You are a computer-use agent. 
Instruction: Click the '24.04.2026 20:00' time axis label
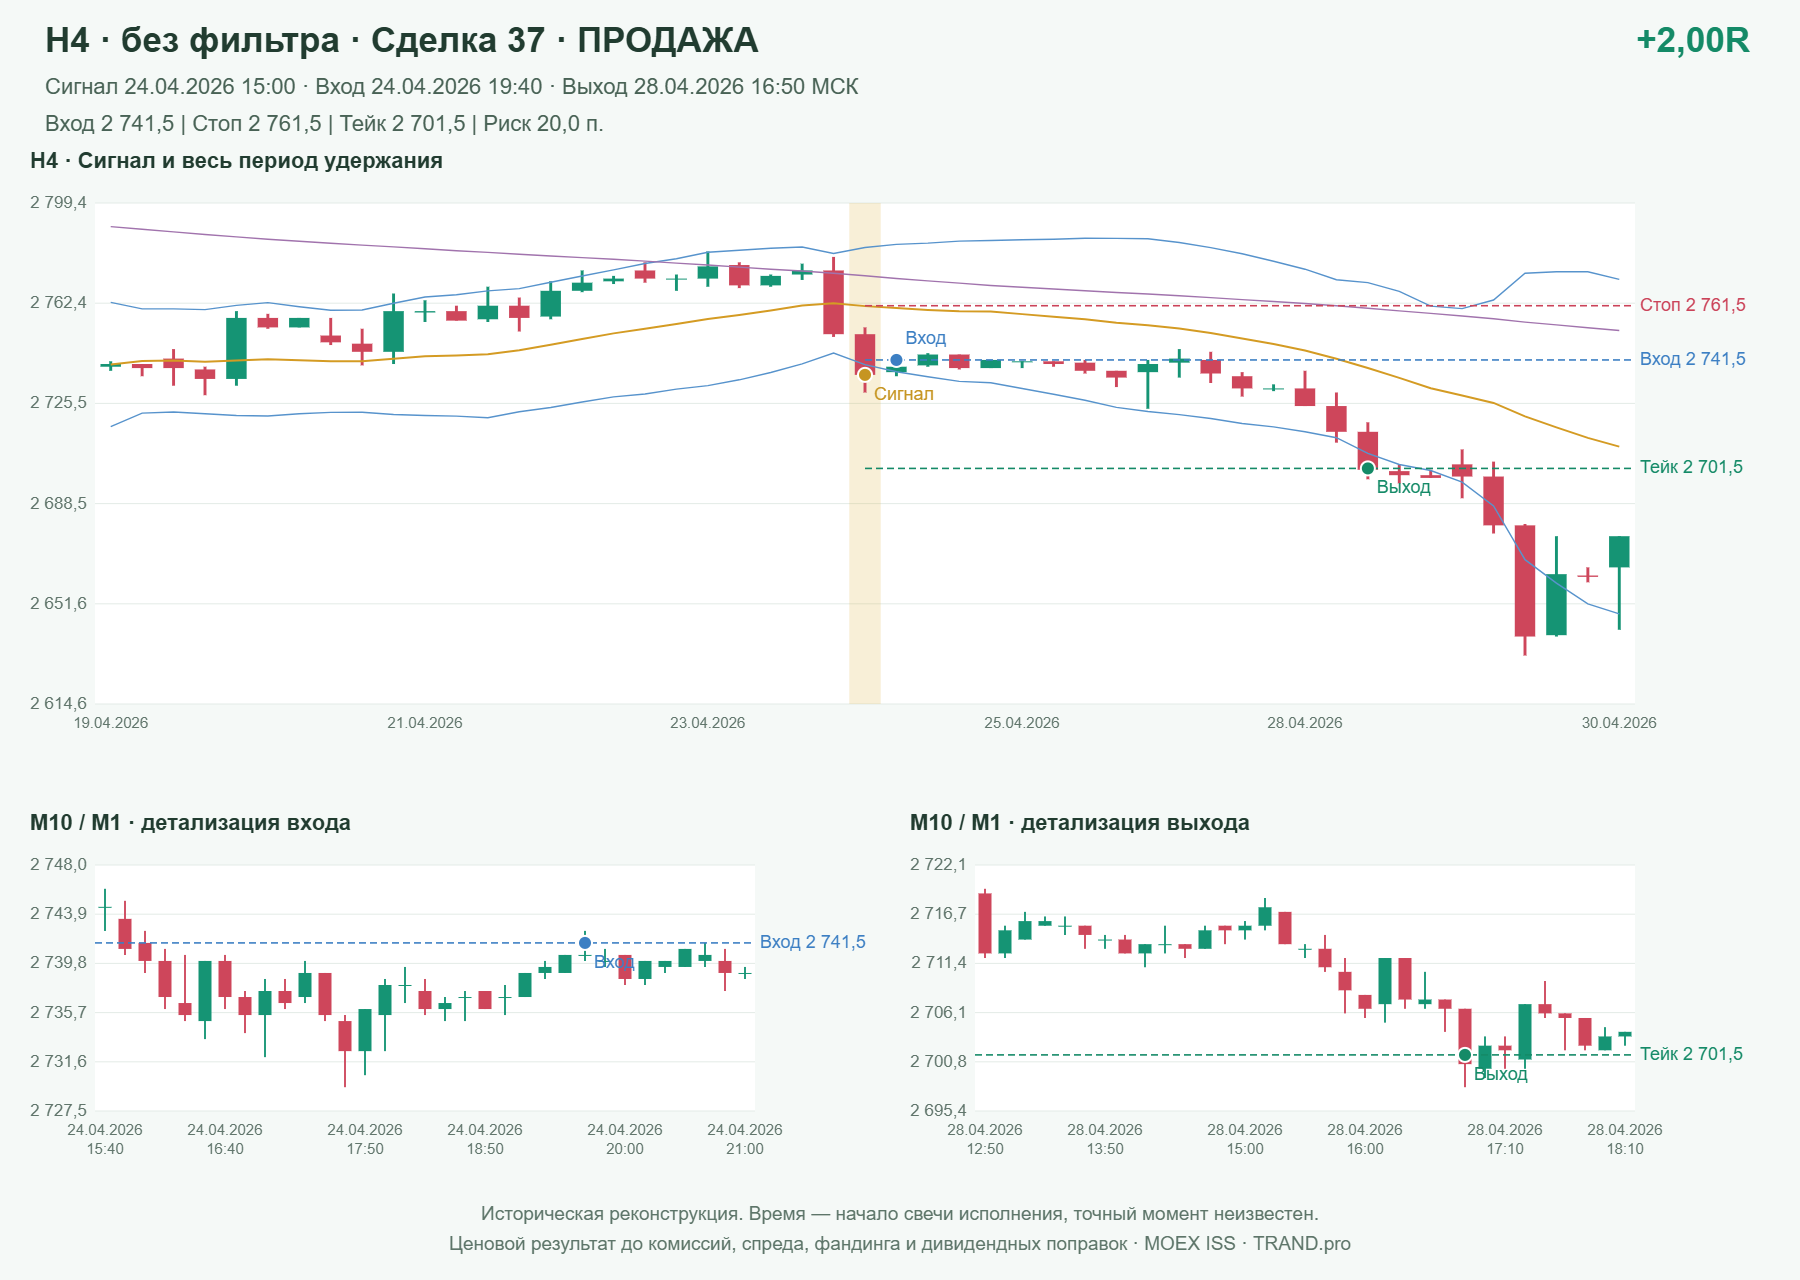click(x=625, y=1139)
